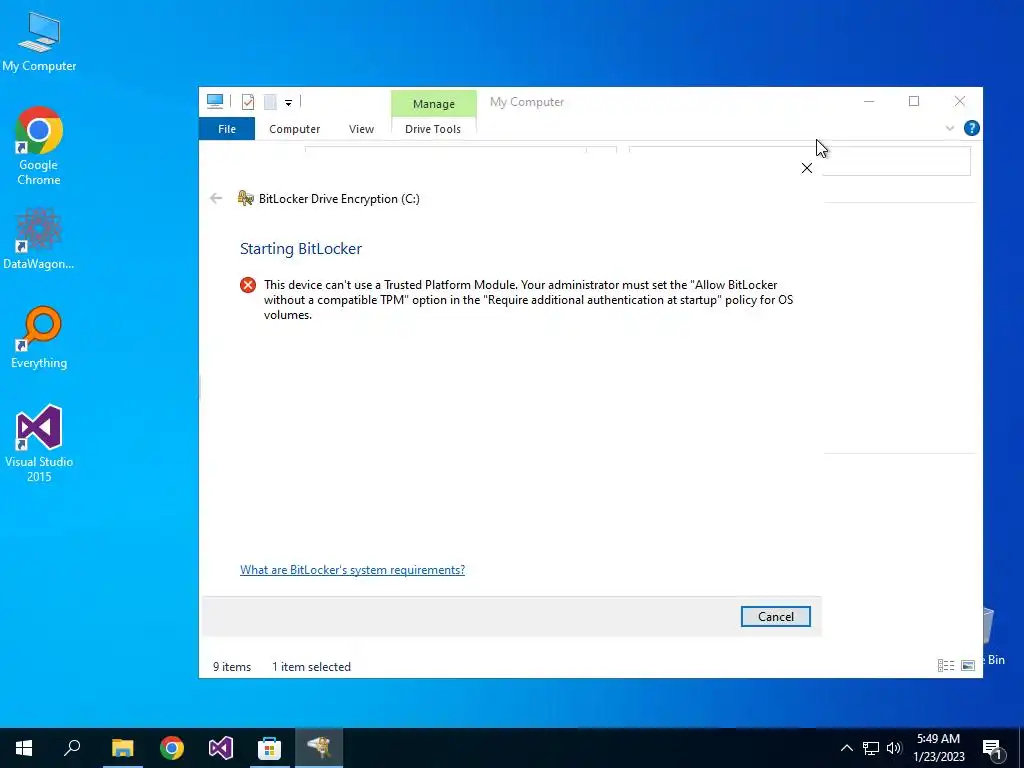Open the Drive Tools tab
Image resolution: width=1024 pixels, height=768 pixels.
(x=433, y=129)
